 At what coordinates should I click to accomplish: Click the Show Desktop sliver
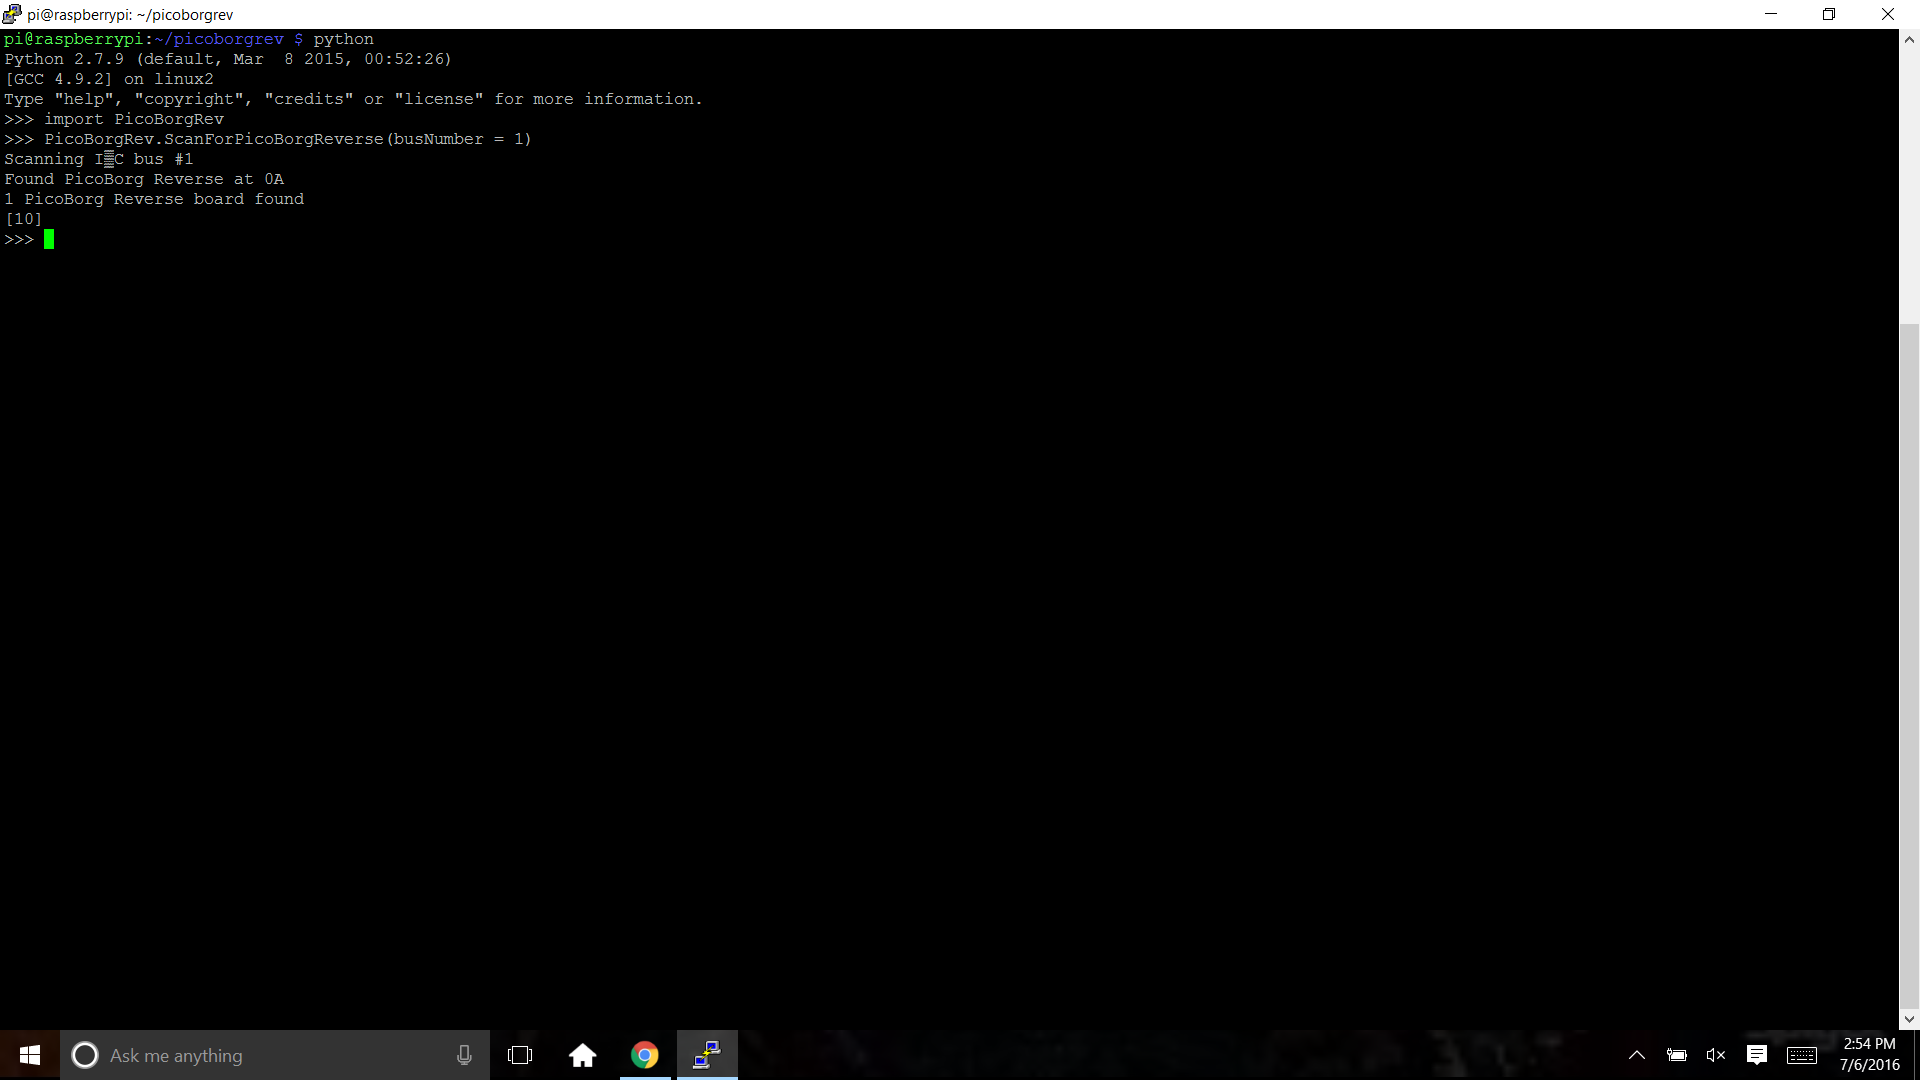coord(1916,1055)
